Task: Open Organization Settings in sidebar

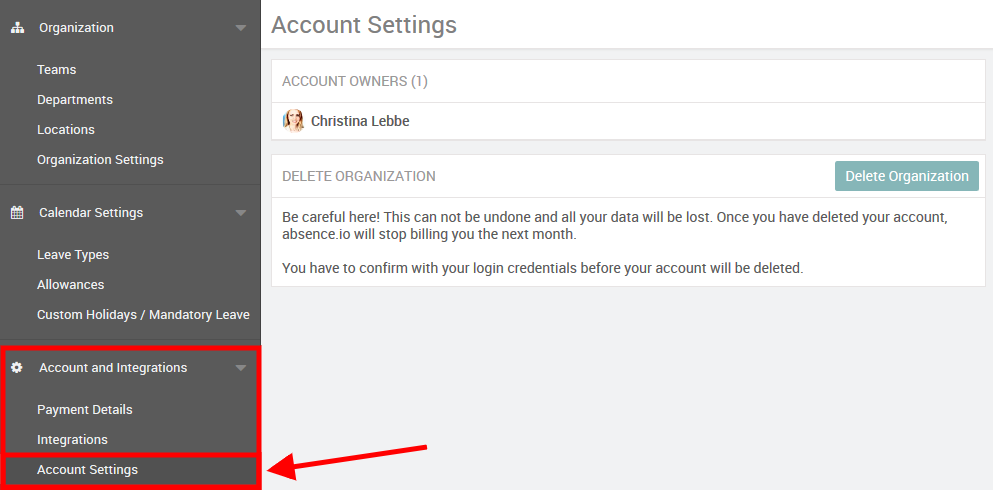Action: point(100,160)
